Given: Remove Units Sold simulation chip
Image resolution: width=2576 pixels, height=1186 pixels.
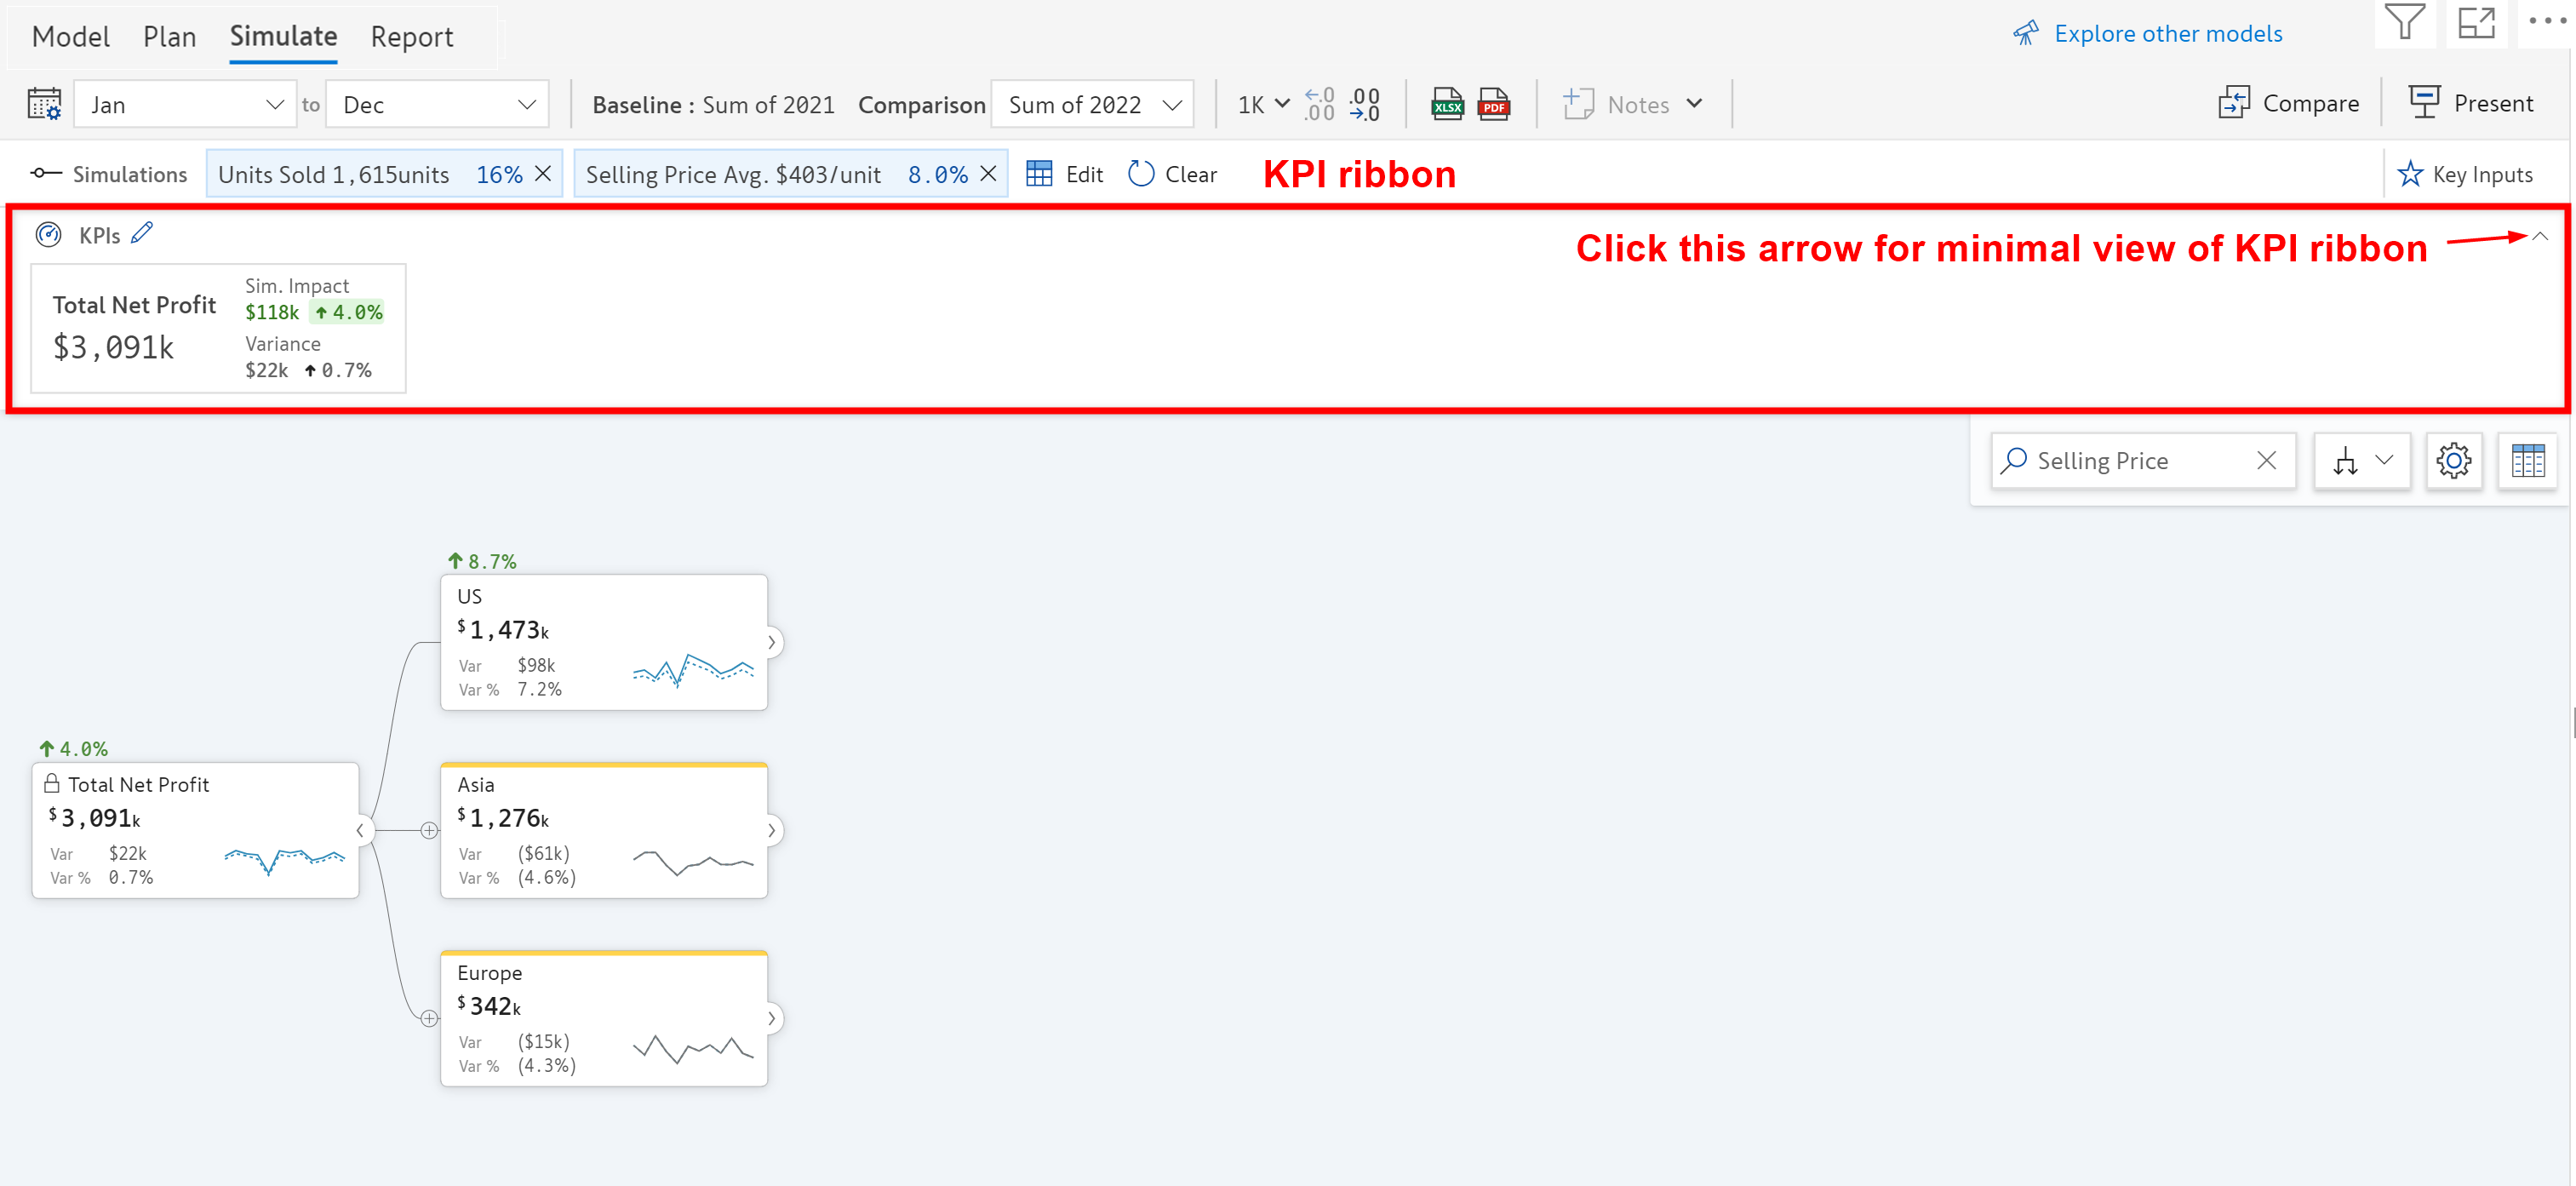Looking at the screenshot, I should (x=543, y=173).
